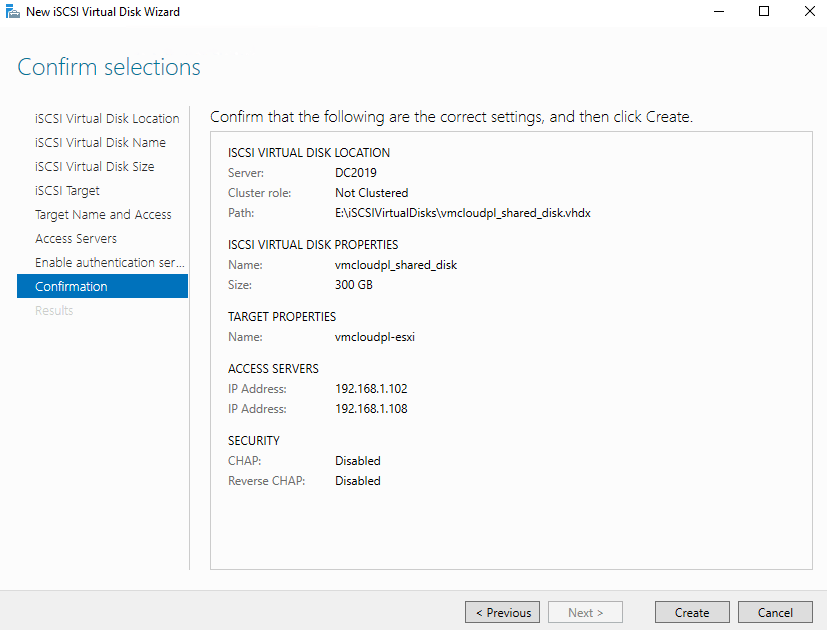Click the 192.168.1.102 IP address entry
Viewport: 827px width, 630px height.
[371, 389]
